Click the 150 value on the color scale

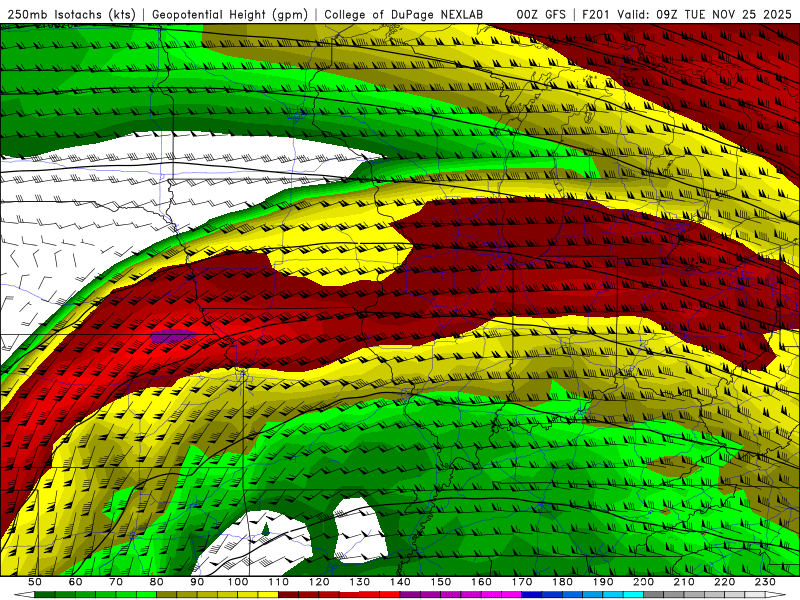tap(441, 582)
